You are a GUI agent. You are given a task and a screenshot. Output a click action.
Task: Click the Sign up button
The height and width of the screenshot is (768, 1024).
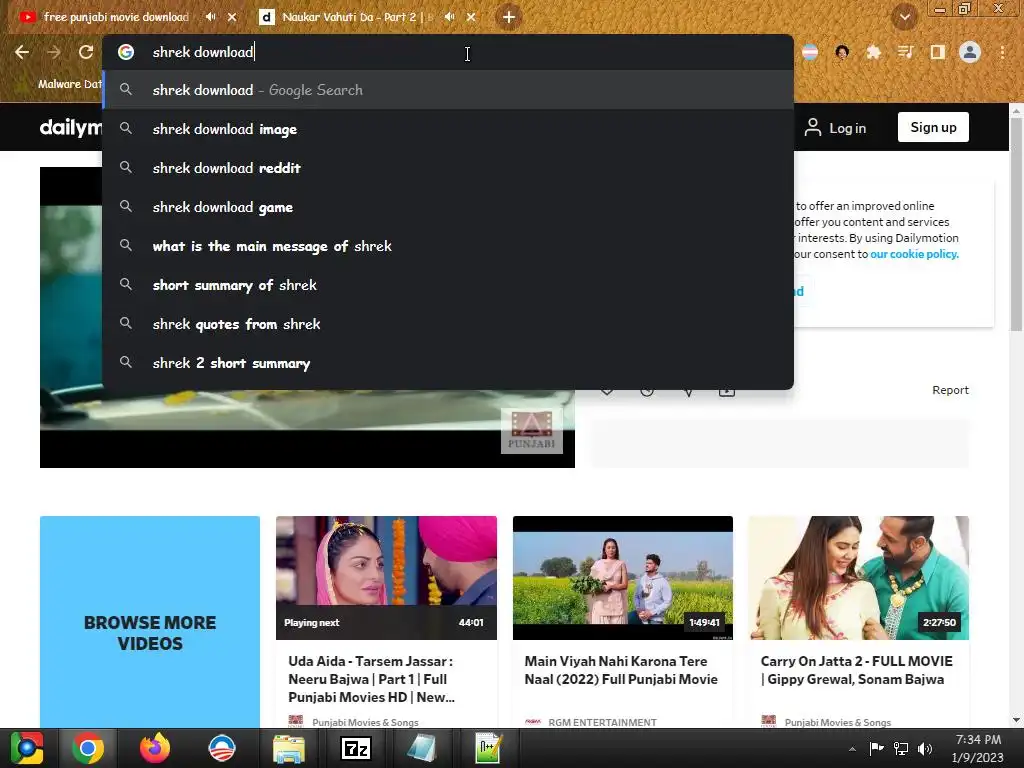[933, 127]
